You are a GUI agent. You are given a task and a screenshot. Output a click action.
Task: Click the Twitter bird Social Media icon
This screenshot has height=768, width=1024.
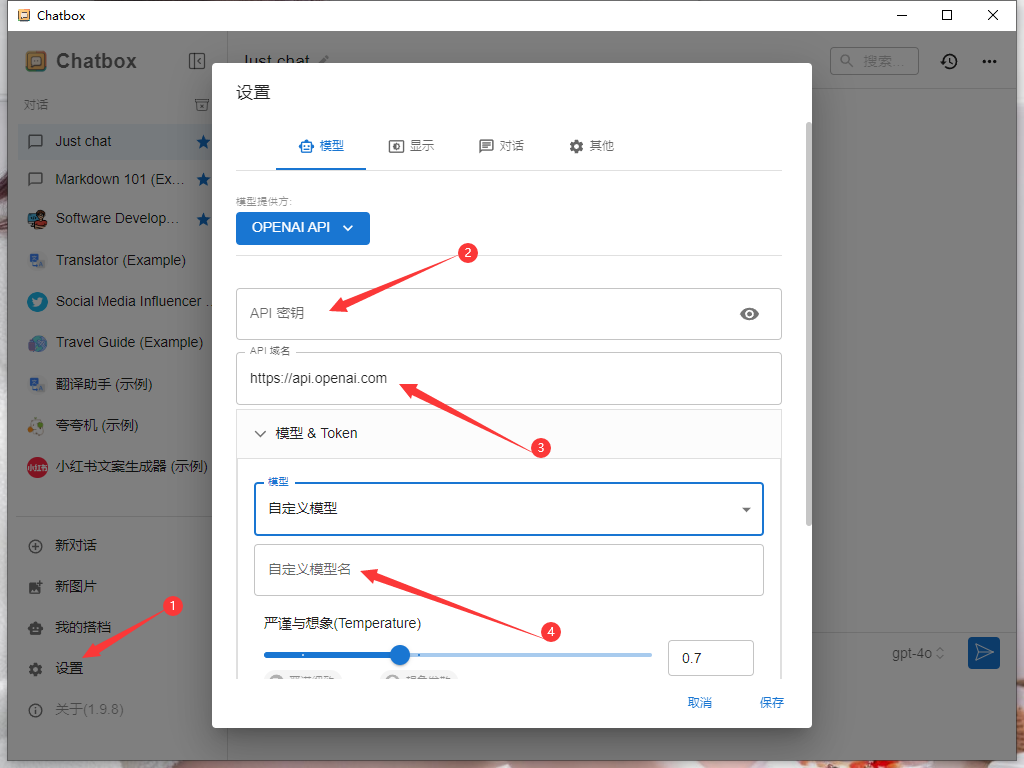[37, 302]
